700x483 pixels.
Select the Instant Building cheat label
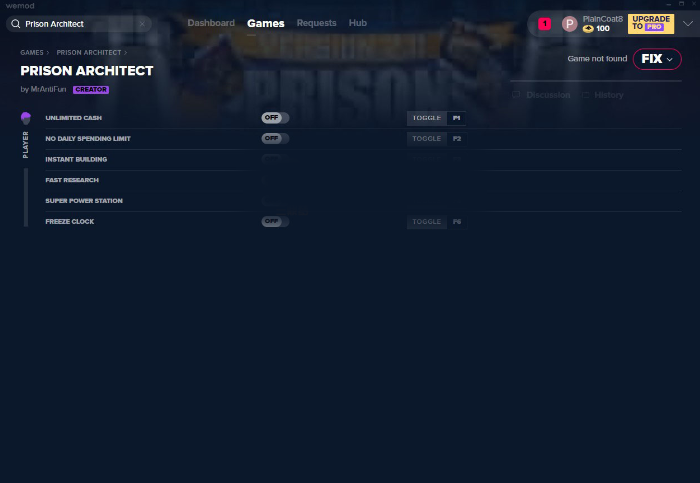pos(76,159)
